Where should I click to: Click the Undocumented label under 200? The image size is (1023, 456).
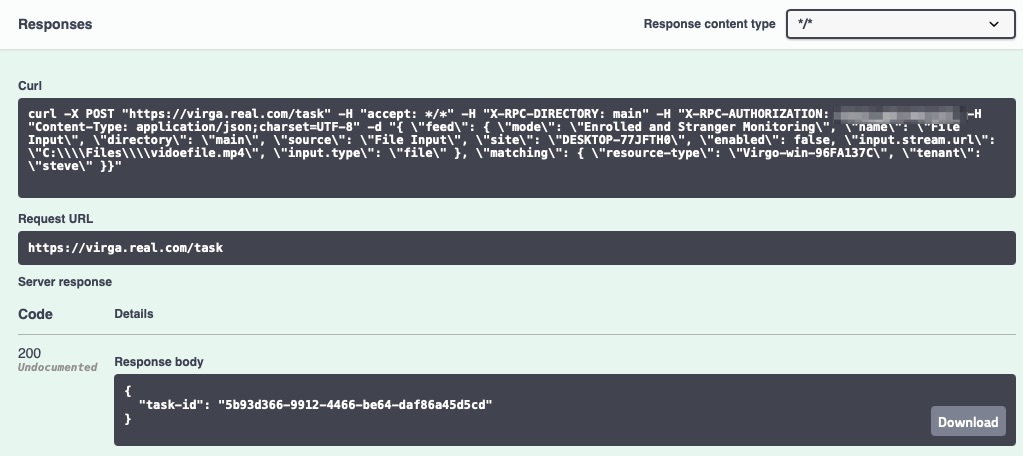tap(57, 368)
